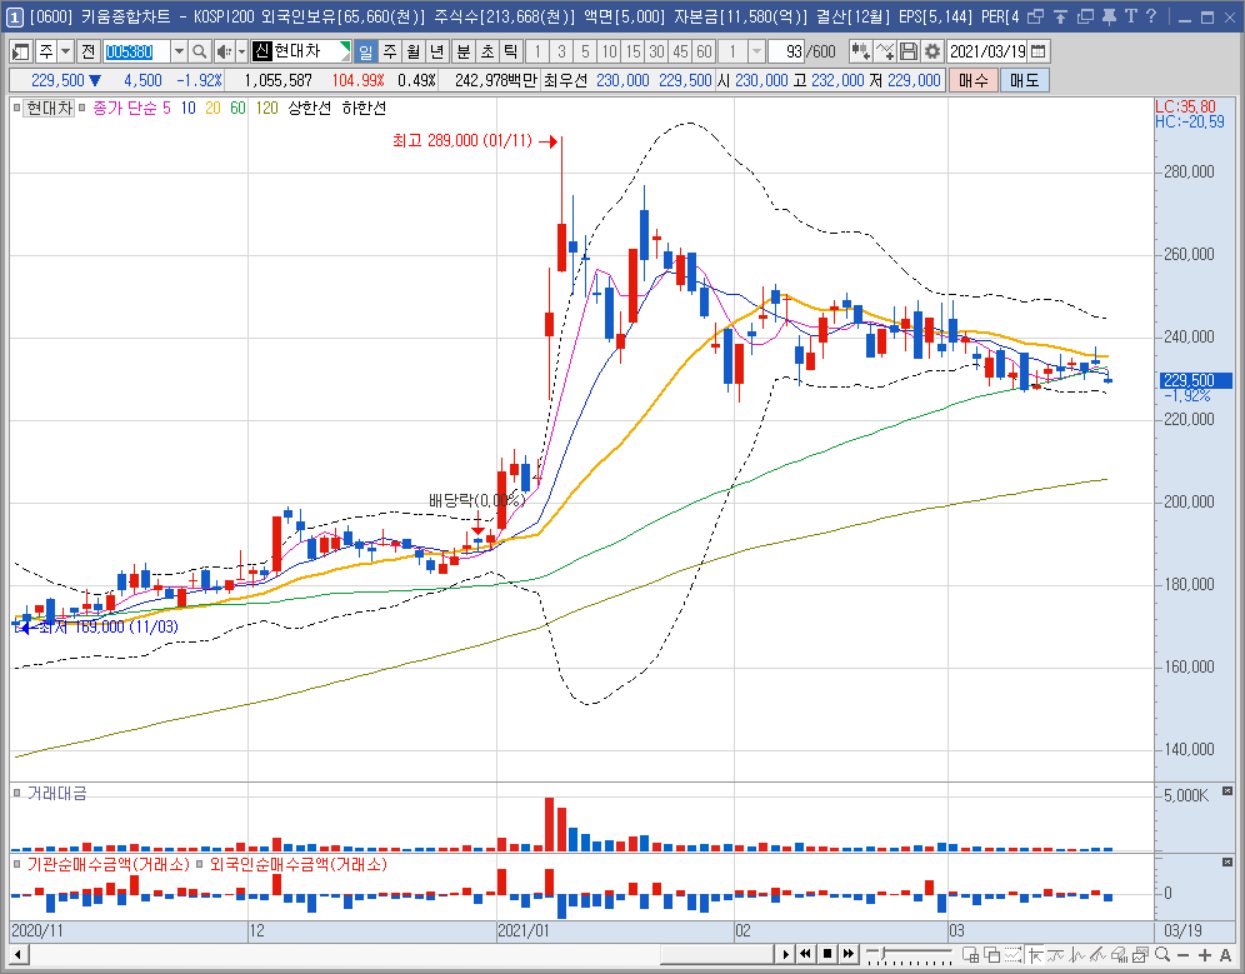Switch to minute 분 chart period

pyautogui.click(x=463, y=51)
